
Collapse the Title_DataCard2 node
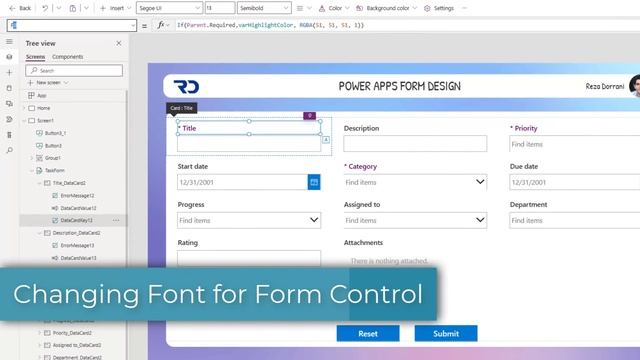tap(40, 183)
